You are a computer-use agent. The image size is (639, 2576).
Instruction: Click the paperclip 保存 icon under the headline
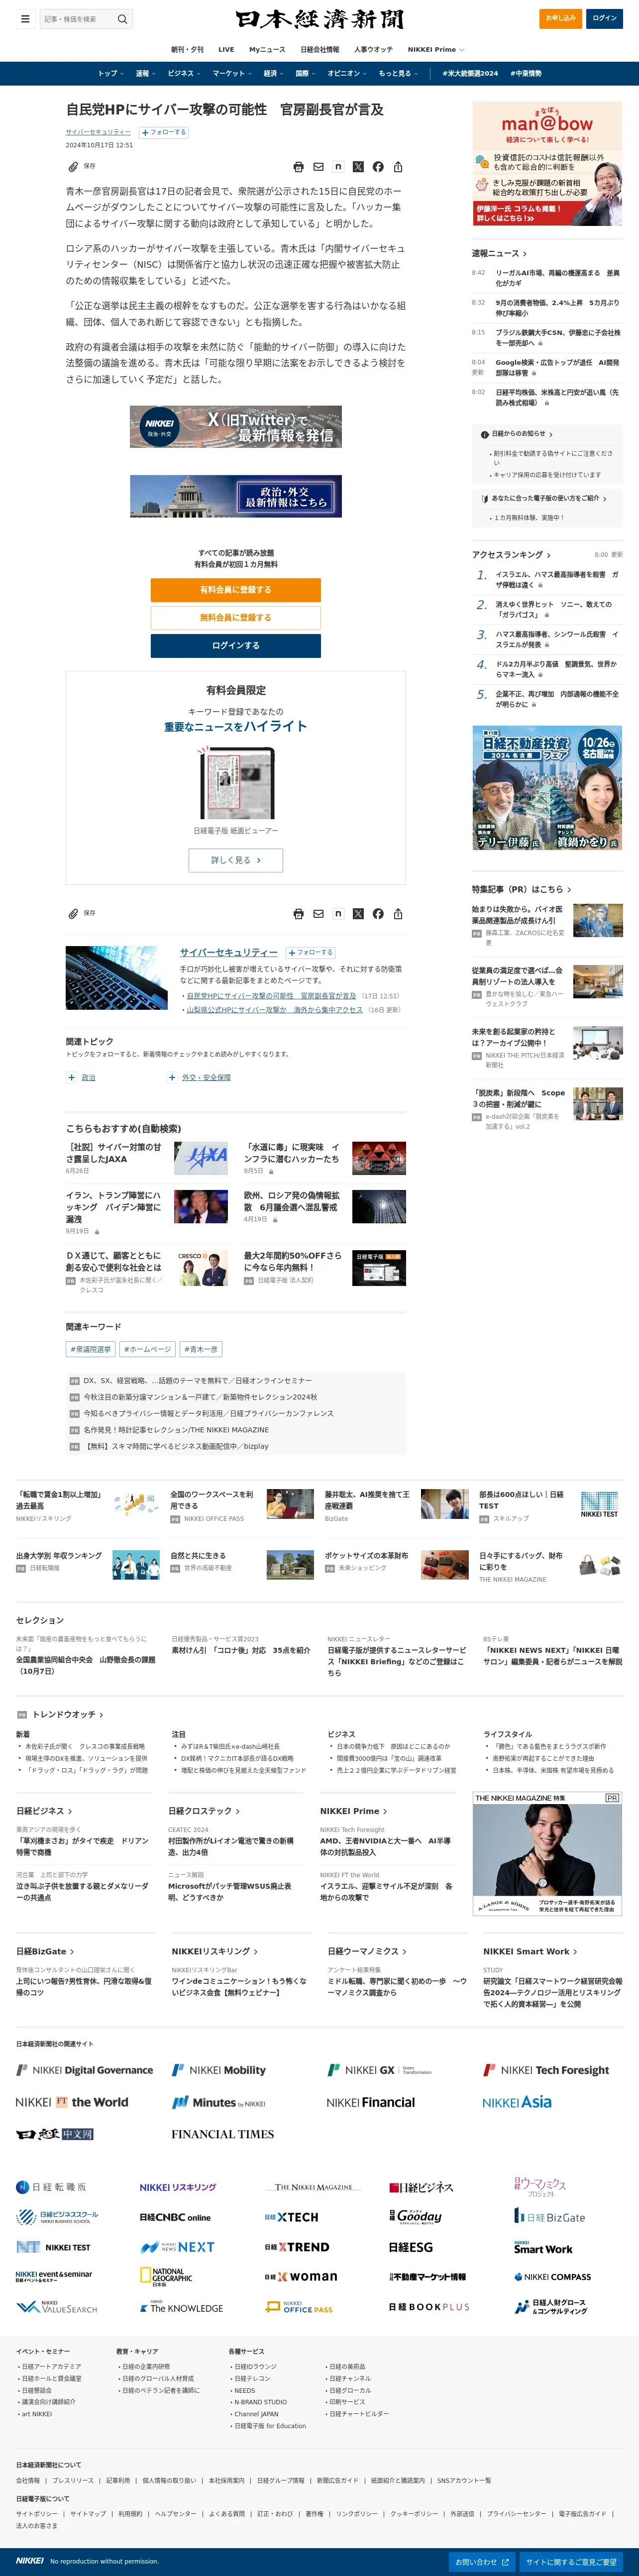click(72, 166)
